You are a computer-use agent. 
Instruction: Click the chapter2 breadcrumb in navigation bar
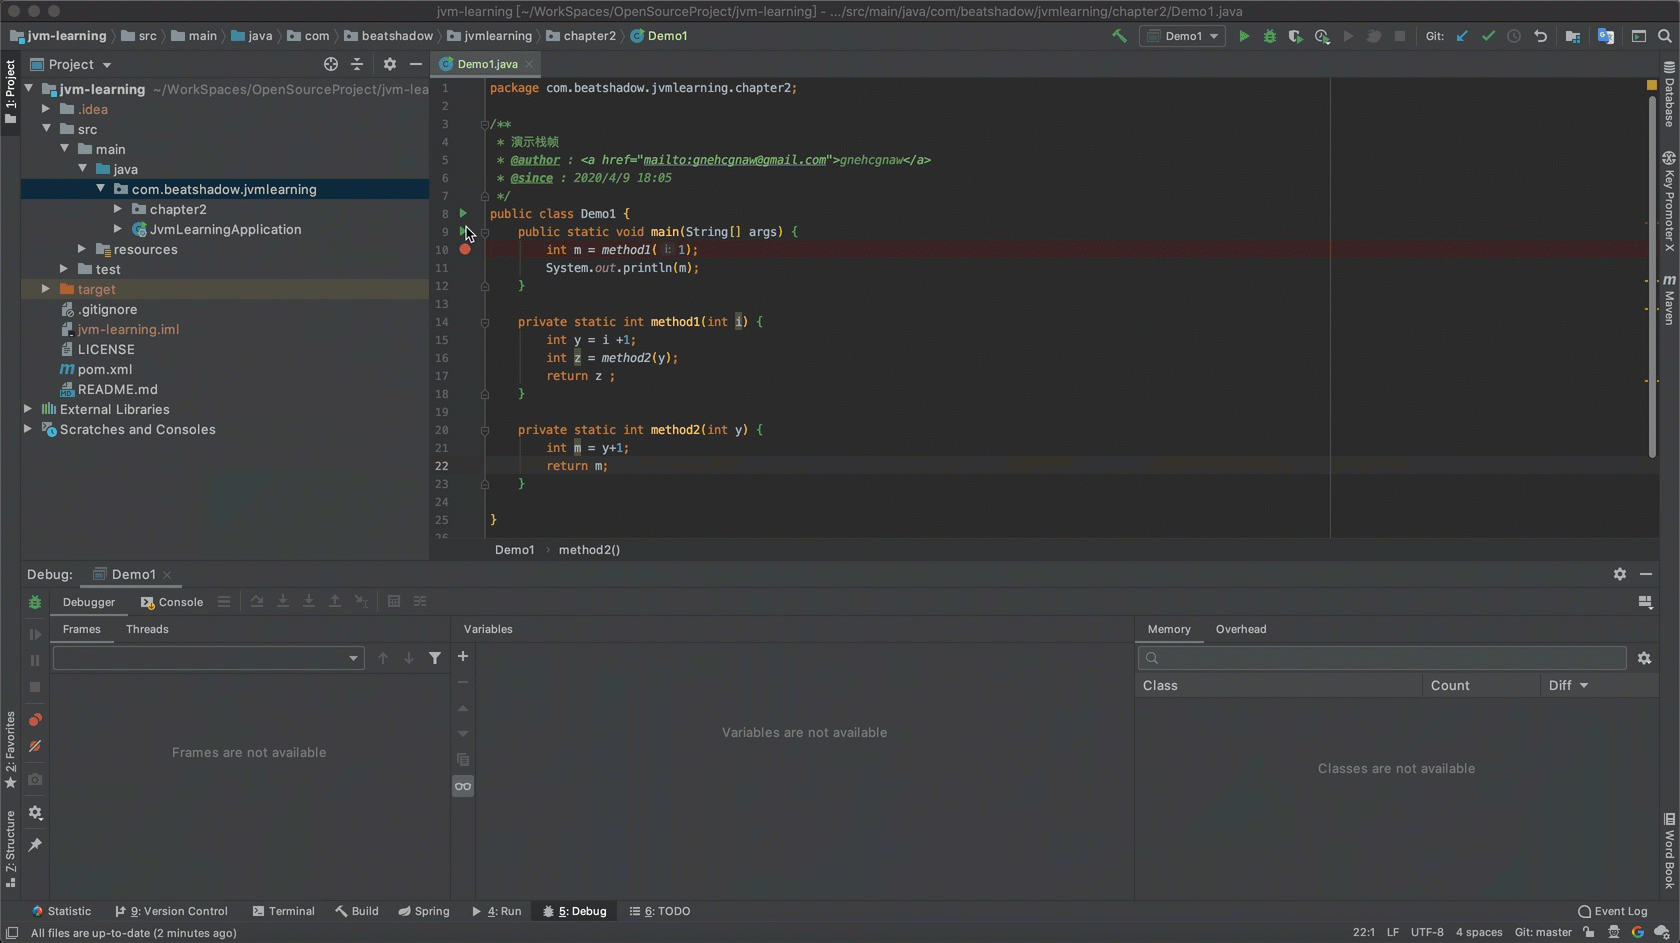tap(581, 36)
